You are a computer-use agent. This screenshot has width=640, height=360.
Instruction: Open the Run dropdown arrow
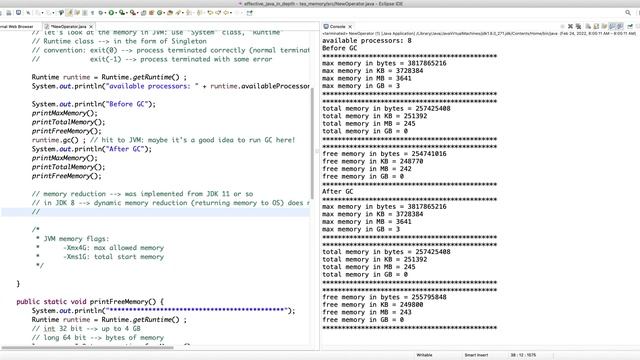[x=116, y=13]
